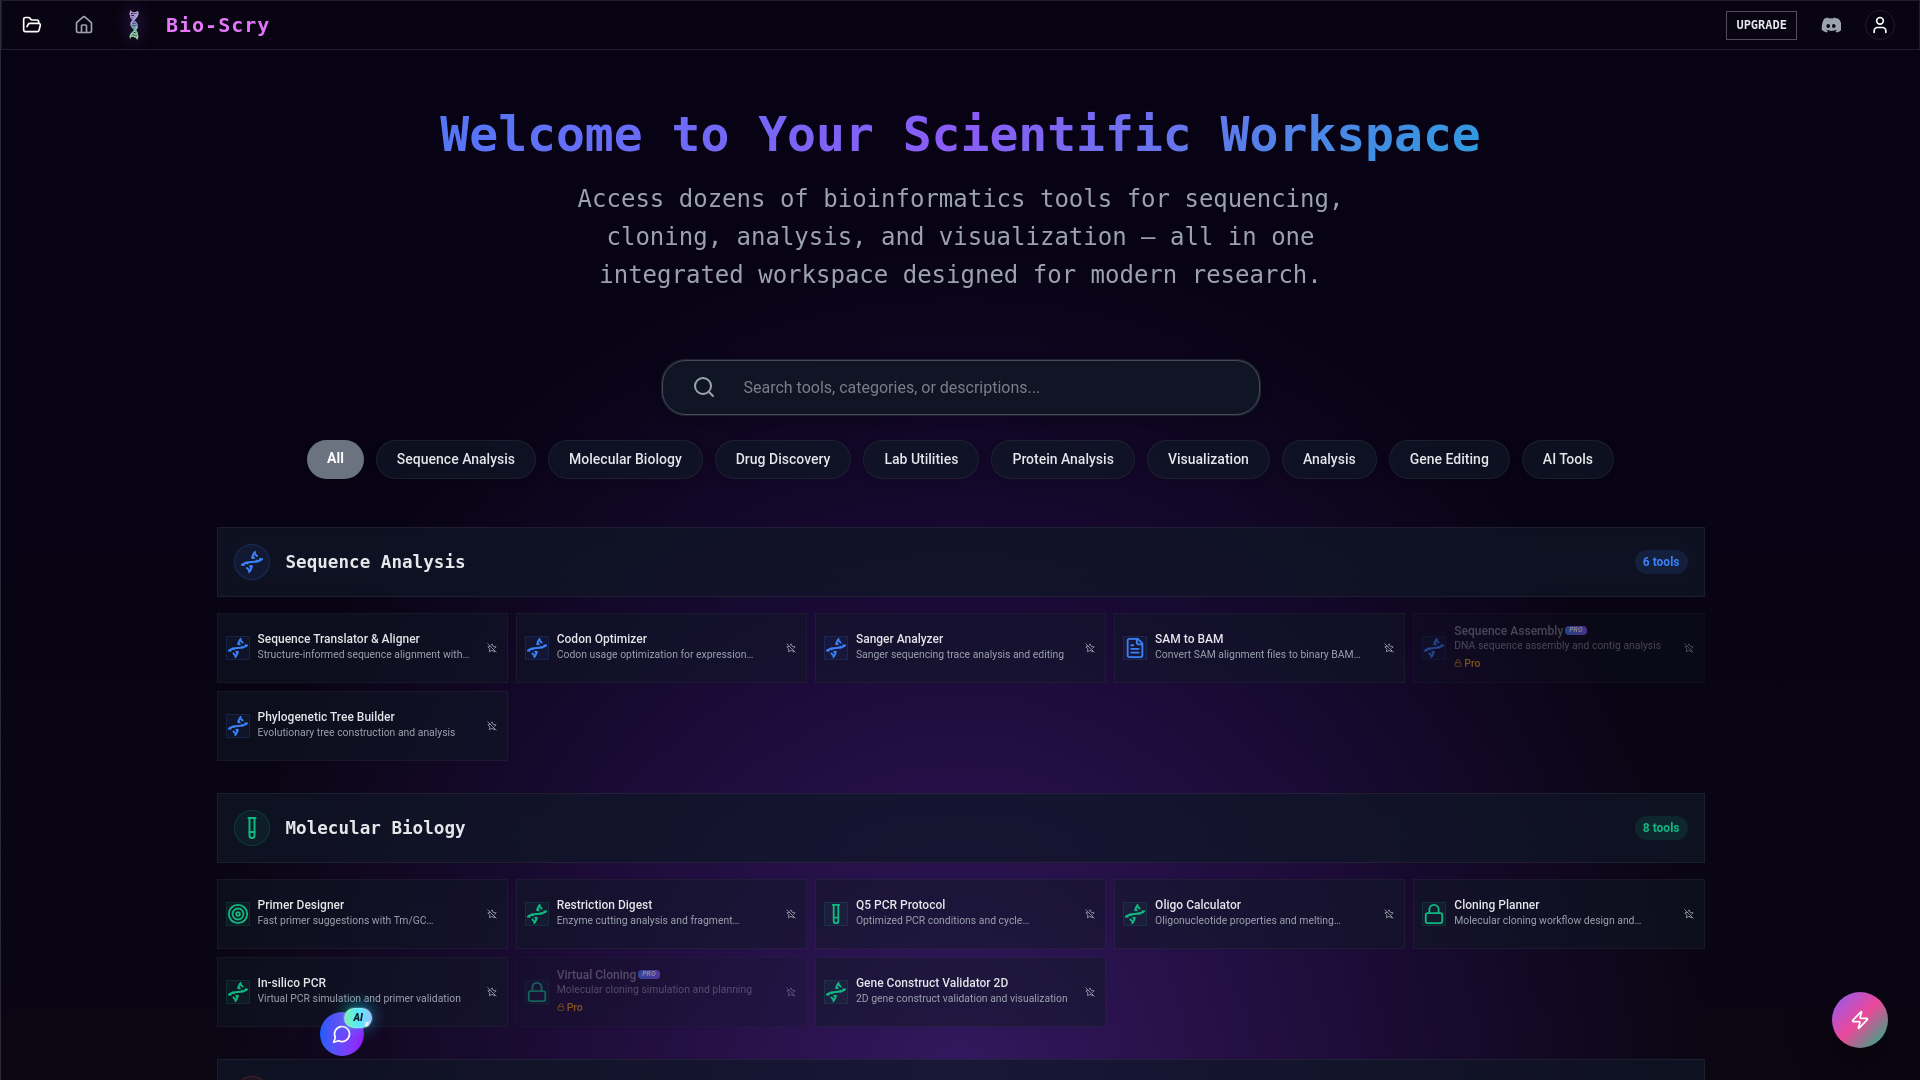This screenshot has height=1080, width=1920.
Task: Pin the In-silico PCR tool
Action: [x=492, y=992]
